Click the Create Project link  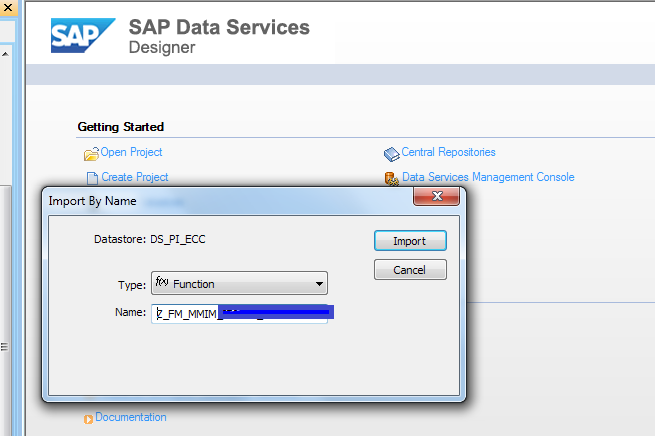pos(135,177)
